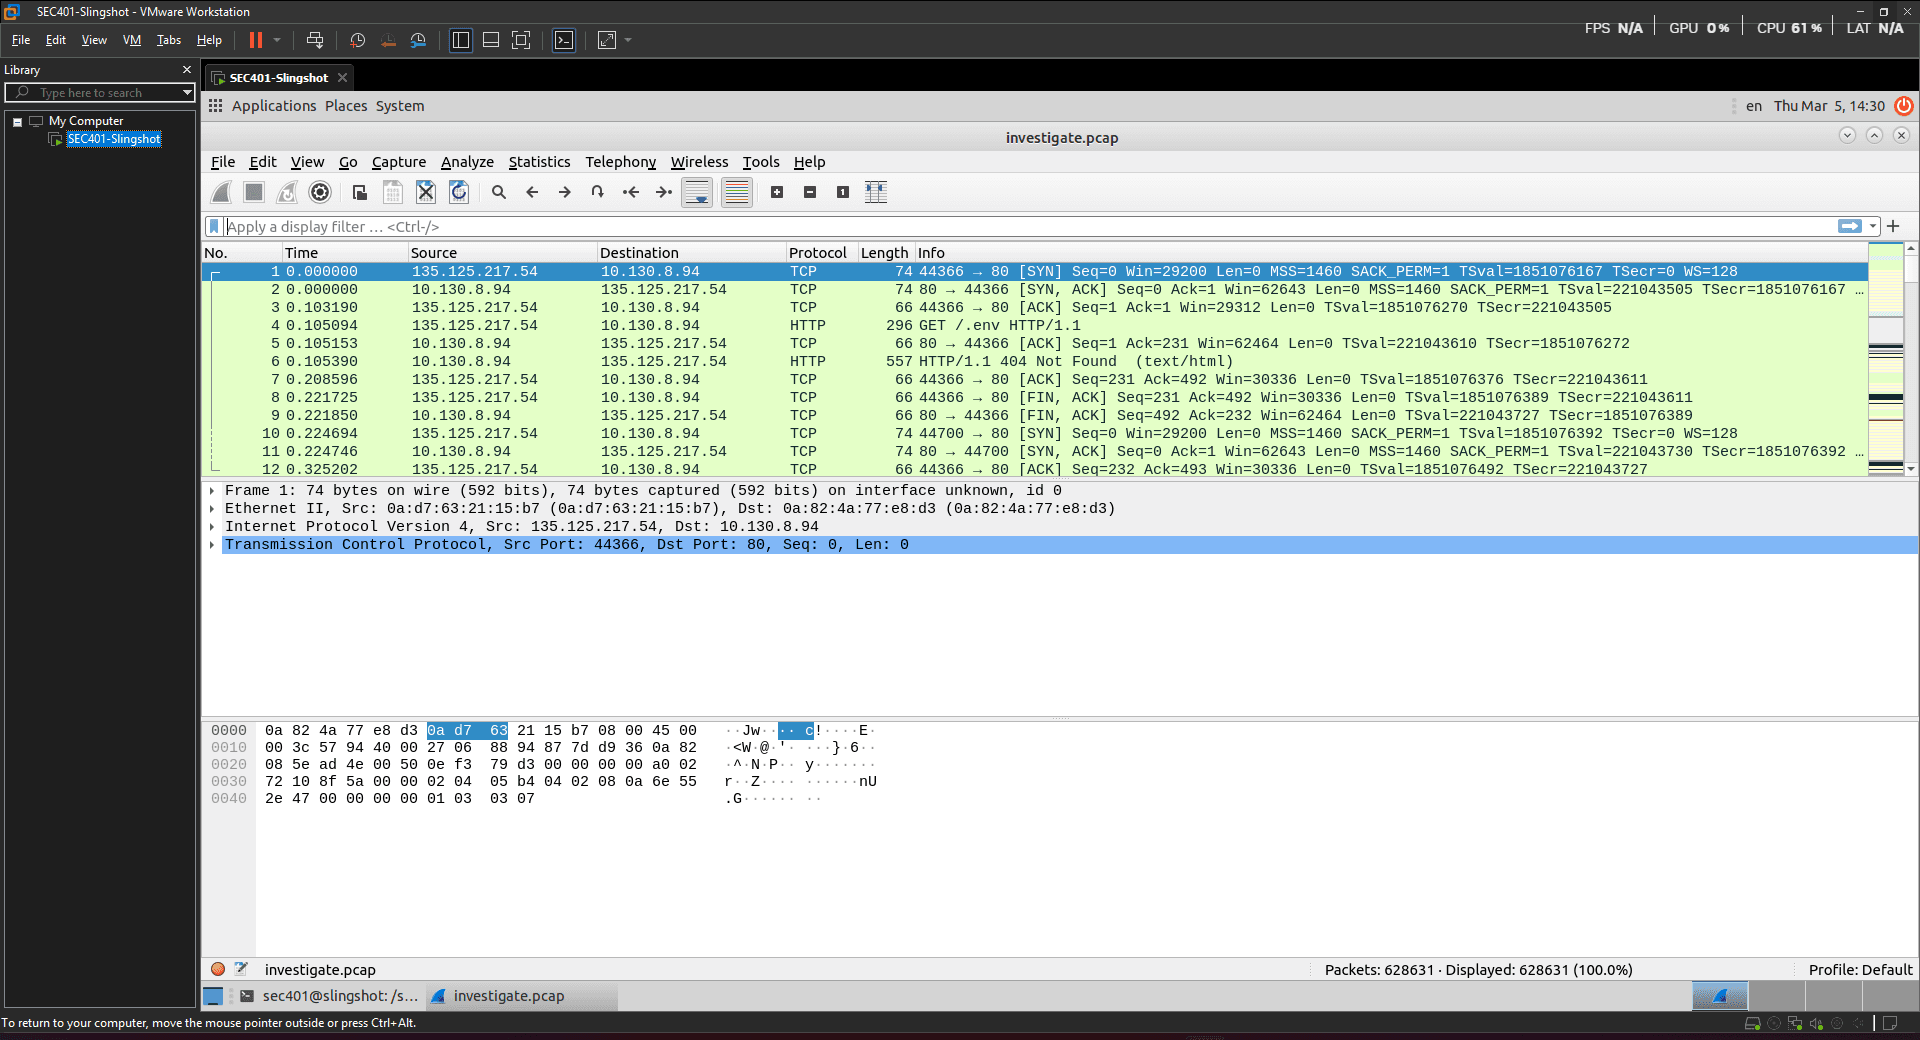The height and width of the screenshot is (1040, 1920).
Task: Toggle packet list colorization
Action: (736, 192)
